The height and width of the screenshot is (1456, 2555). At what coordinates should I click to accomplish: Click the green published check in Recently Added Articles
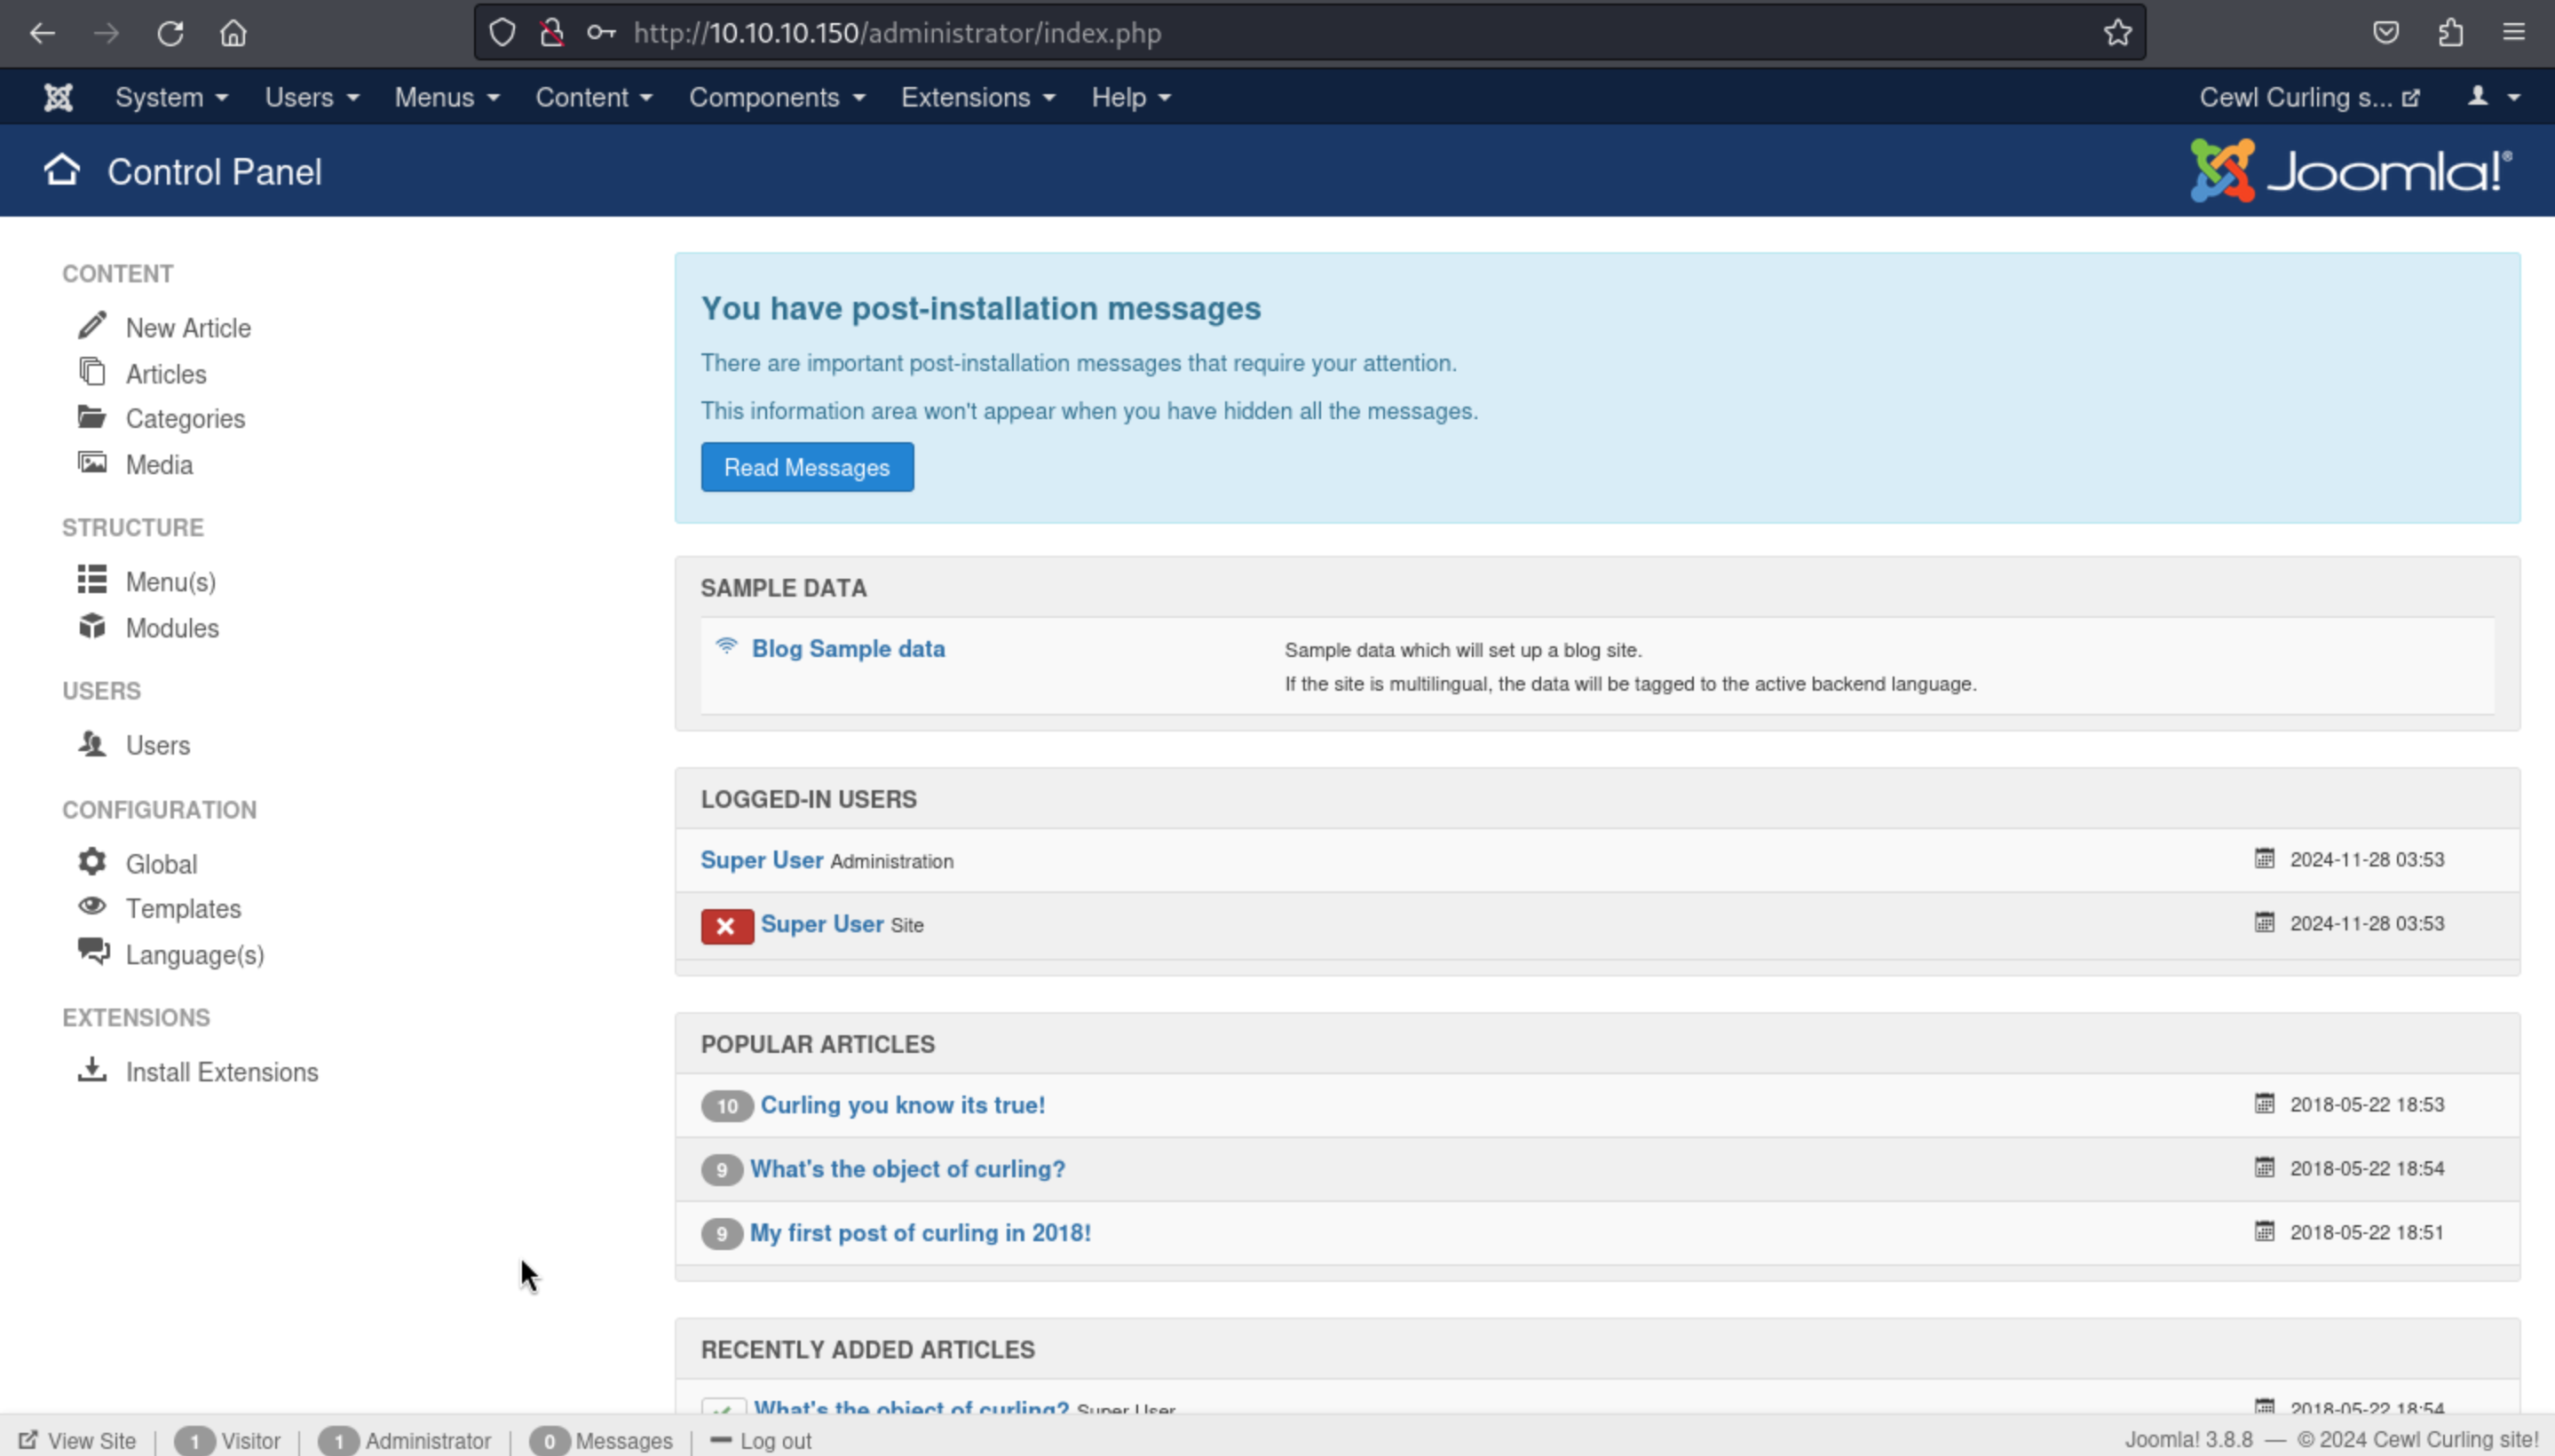[x=723, y=1408]
